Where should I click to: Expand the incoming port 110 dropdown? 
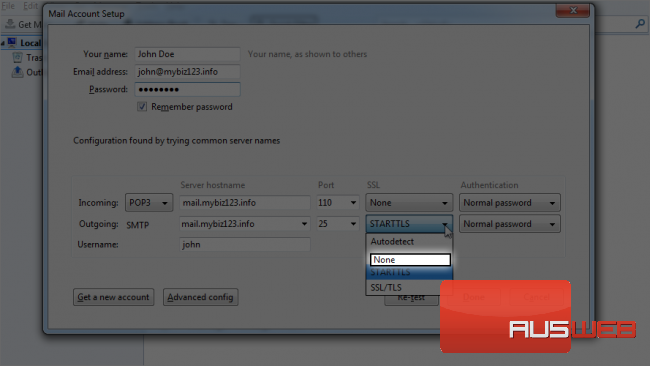click(x=337, y=203)
